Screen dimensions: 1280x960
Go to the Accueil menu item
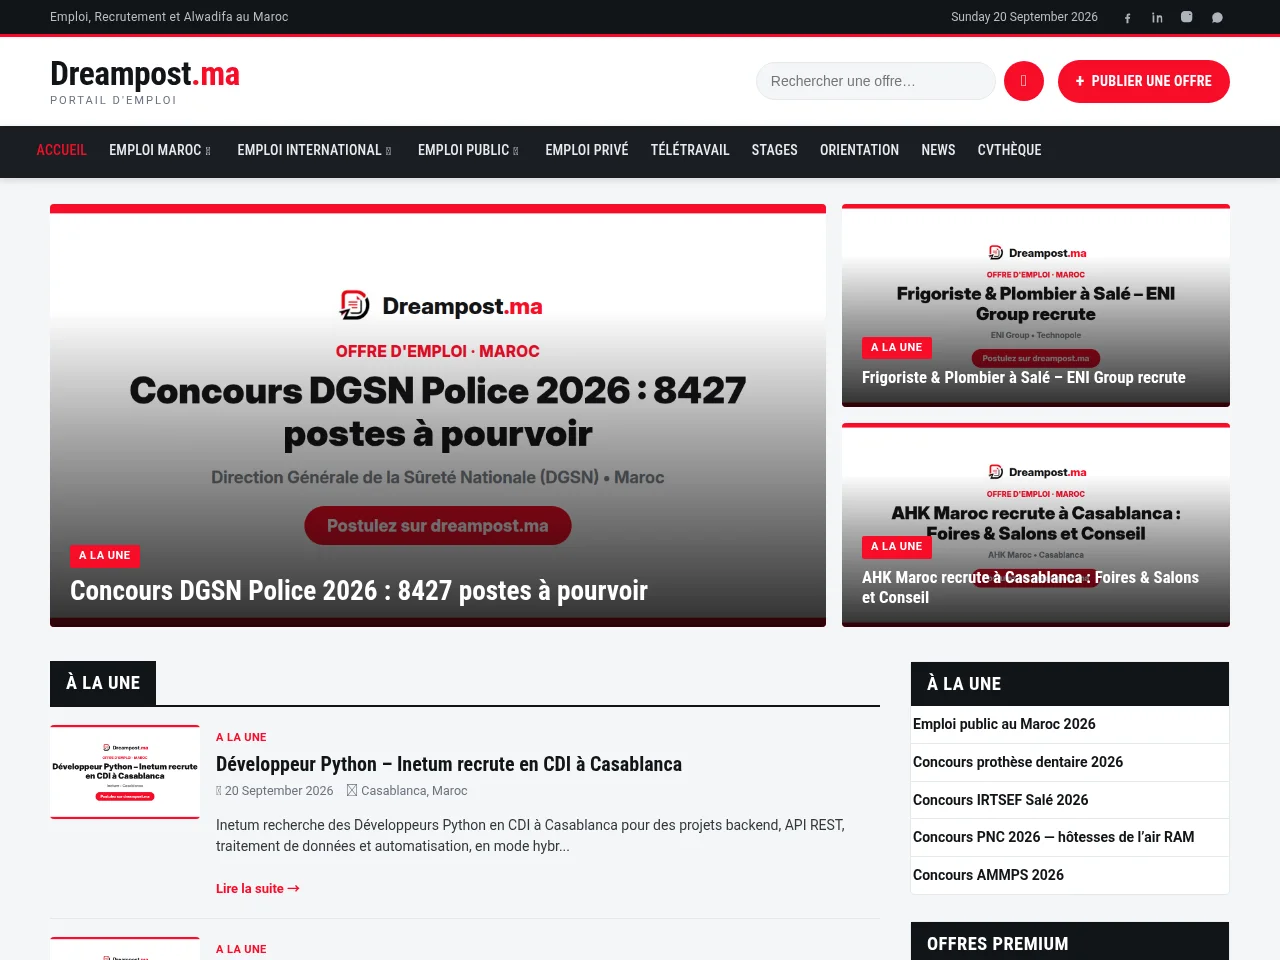[x=62, y=150]
